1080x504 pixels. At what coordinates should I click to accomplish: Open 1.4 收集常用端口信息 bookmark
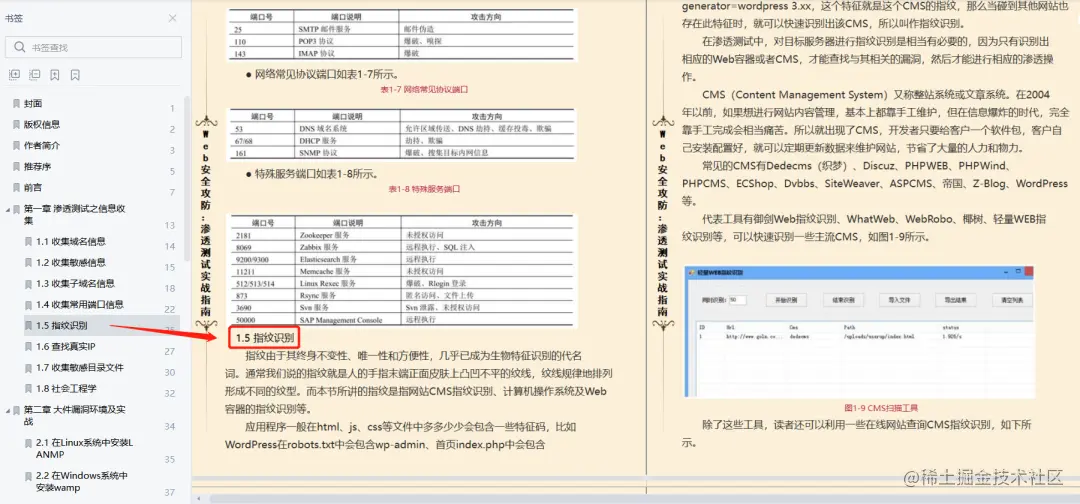point(80,304)
